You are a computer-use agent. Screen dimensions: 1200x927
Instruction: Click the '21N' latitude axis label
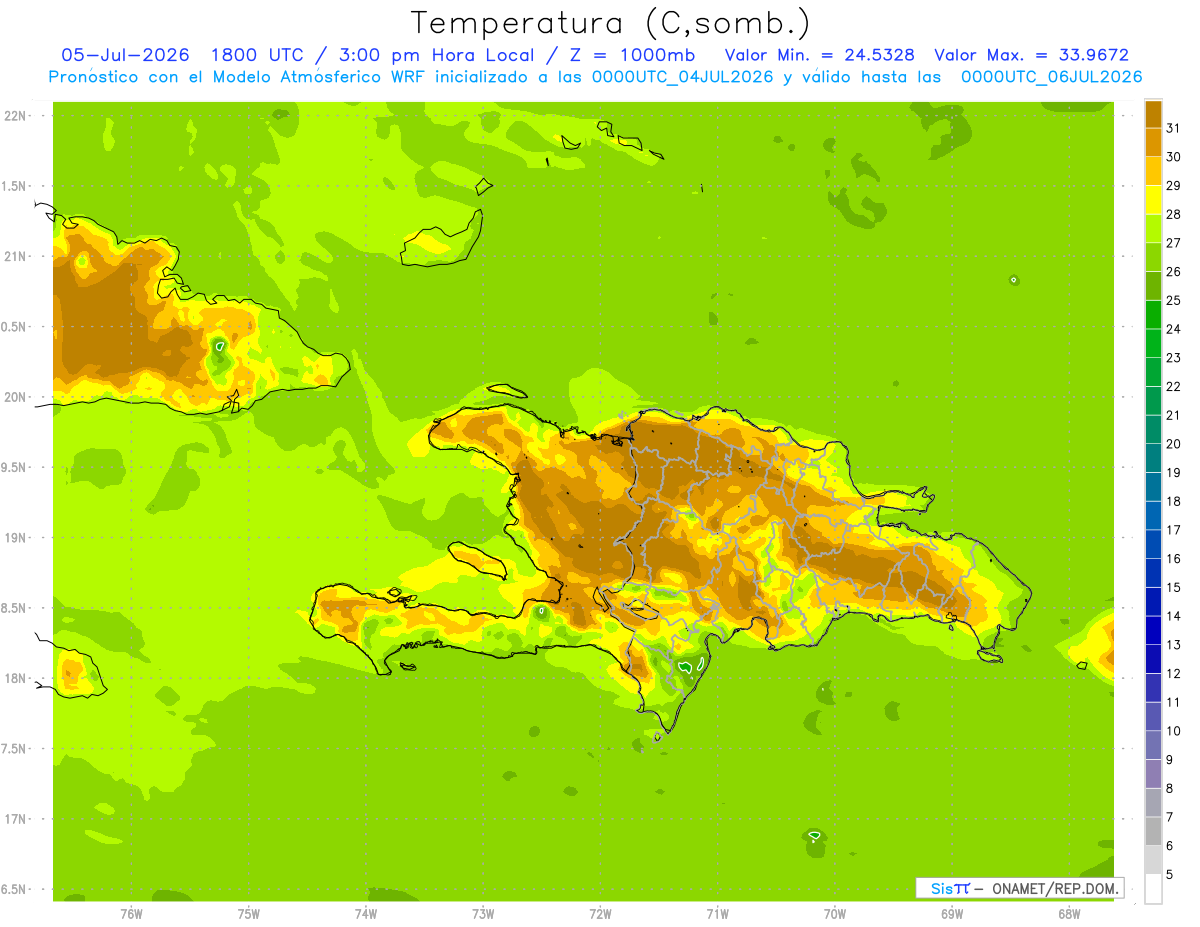(x=16, y=257)
